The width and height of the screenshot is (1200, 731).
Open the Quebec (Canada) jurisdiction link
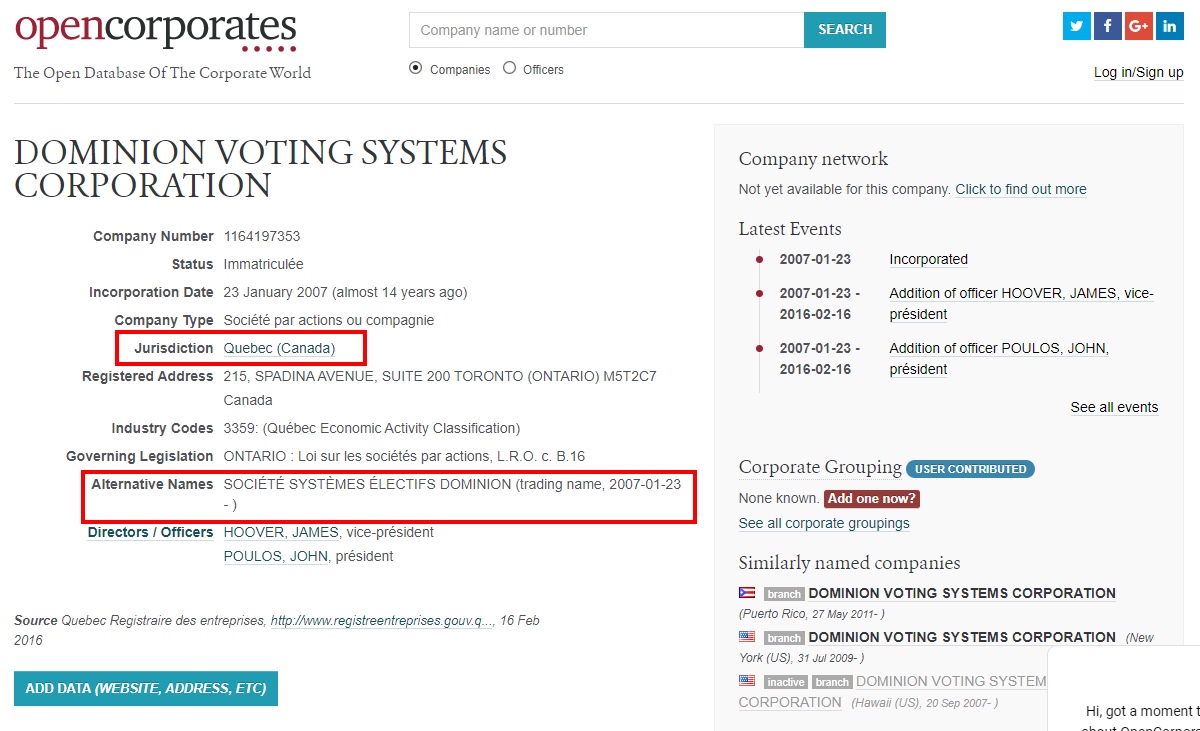coord(279,348)
